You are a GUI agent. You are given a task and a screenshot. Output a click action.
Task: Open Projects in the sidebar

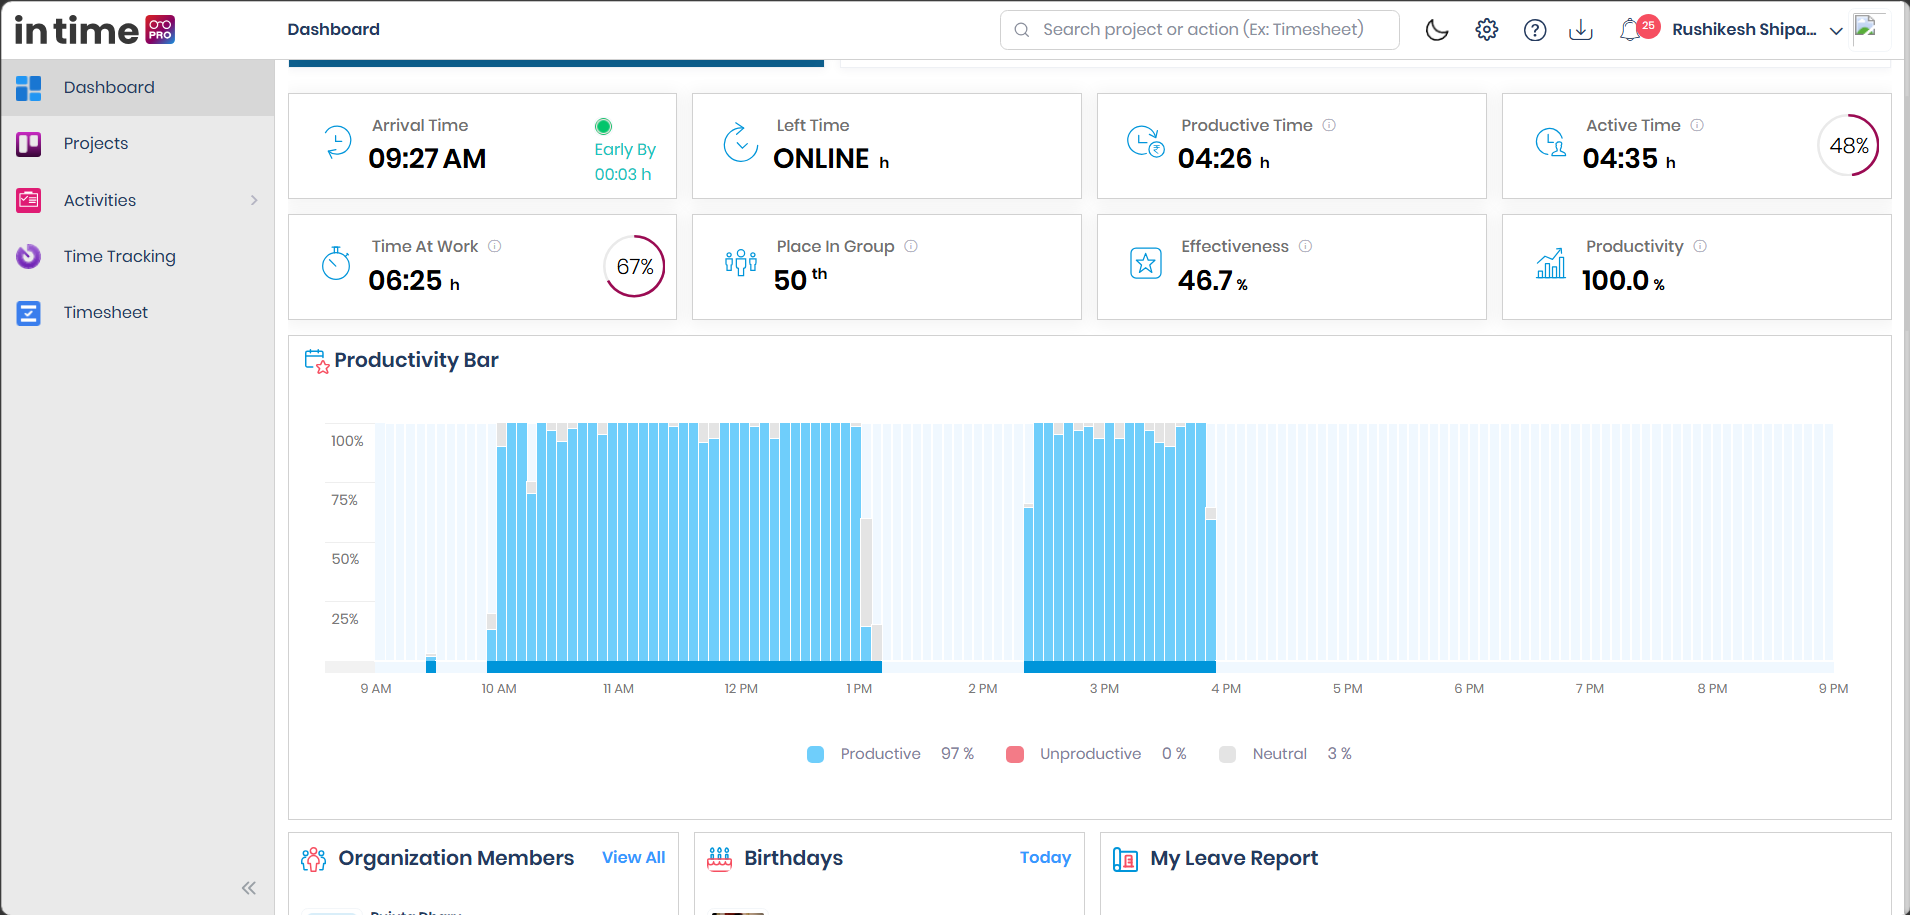(x=137, y=144)
